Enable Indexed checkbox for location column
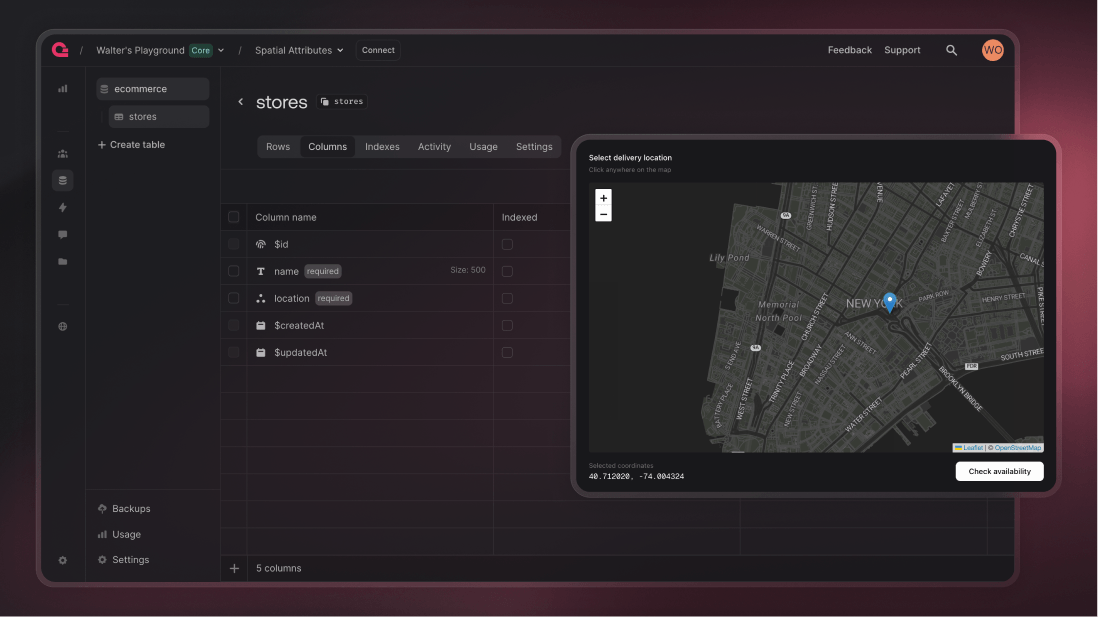 507,298
